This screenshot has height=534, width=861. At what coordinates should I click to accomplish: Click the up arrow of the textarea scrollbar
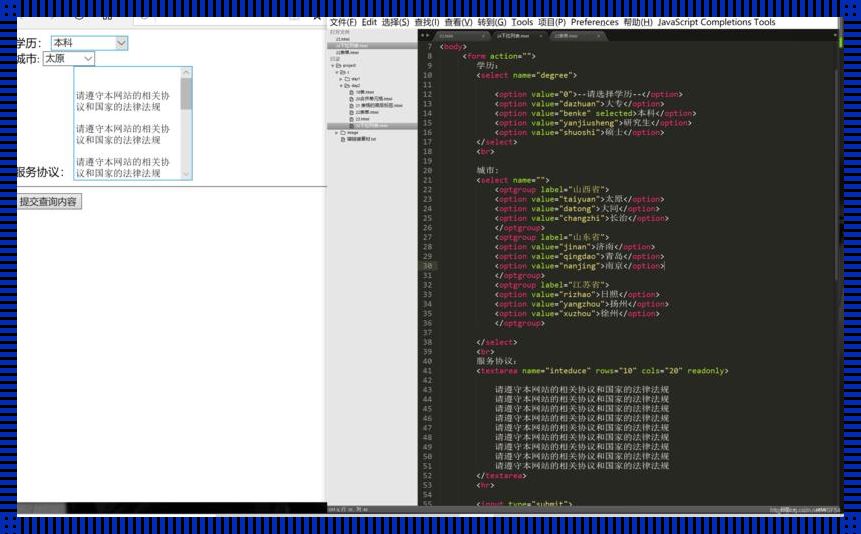[186, 73]
